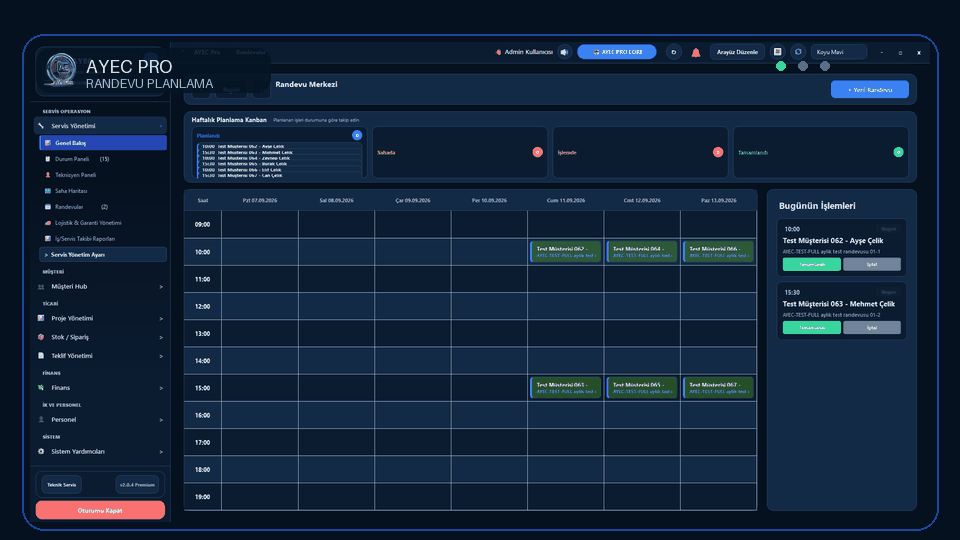The height and width of the screenshot is (540, 960).
Task: Mark Test Müşterisi 063 - Mehmet Çelik as Tamamlandı
Action: coord(811,328)
